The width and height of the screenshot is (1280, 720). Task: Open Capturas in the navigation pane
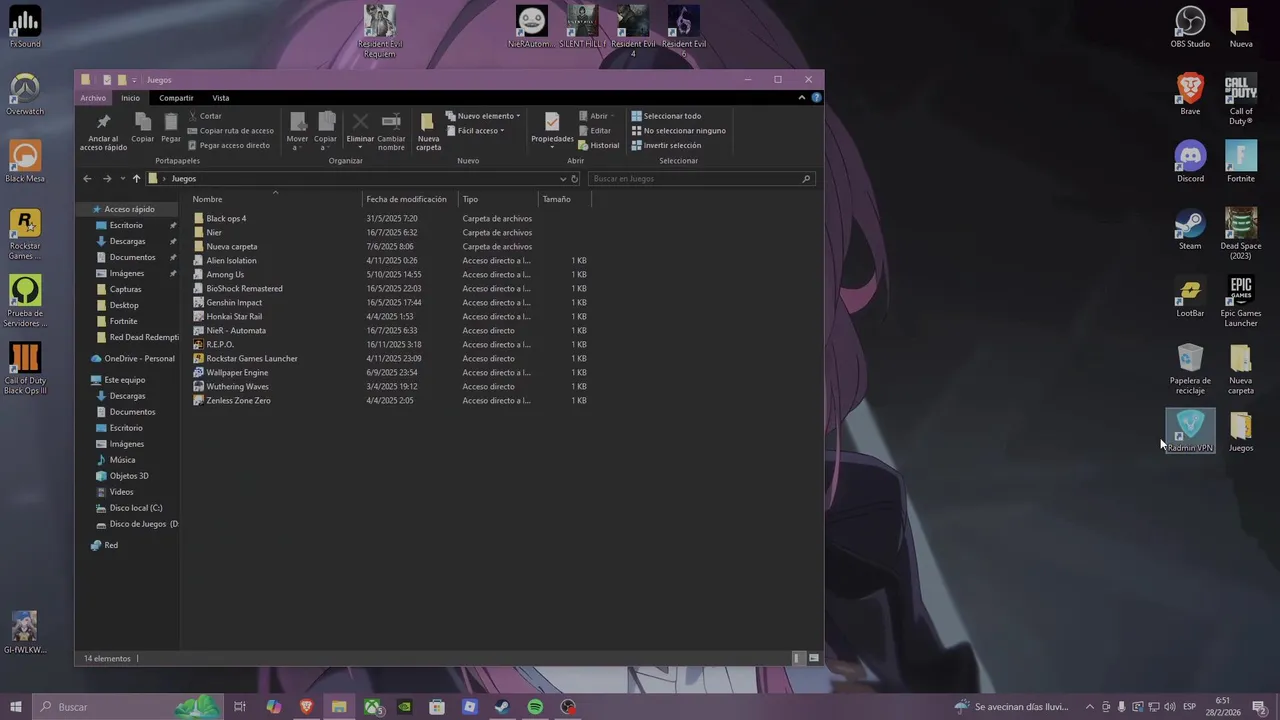point(125,290)
